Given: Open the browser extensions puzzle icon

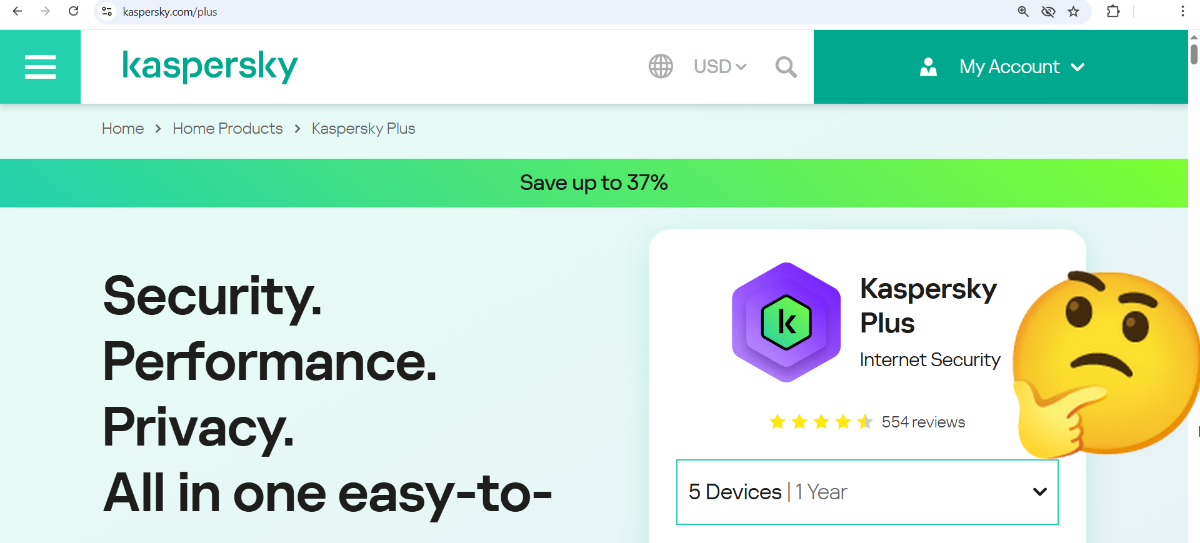Looking at the screenshot, I should (1113, 12).
